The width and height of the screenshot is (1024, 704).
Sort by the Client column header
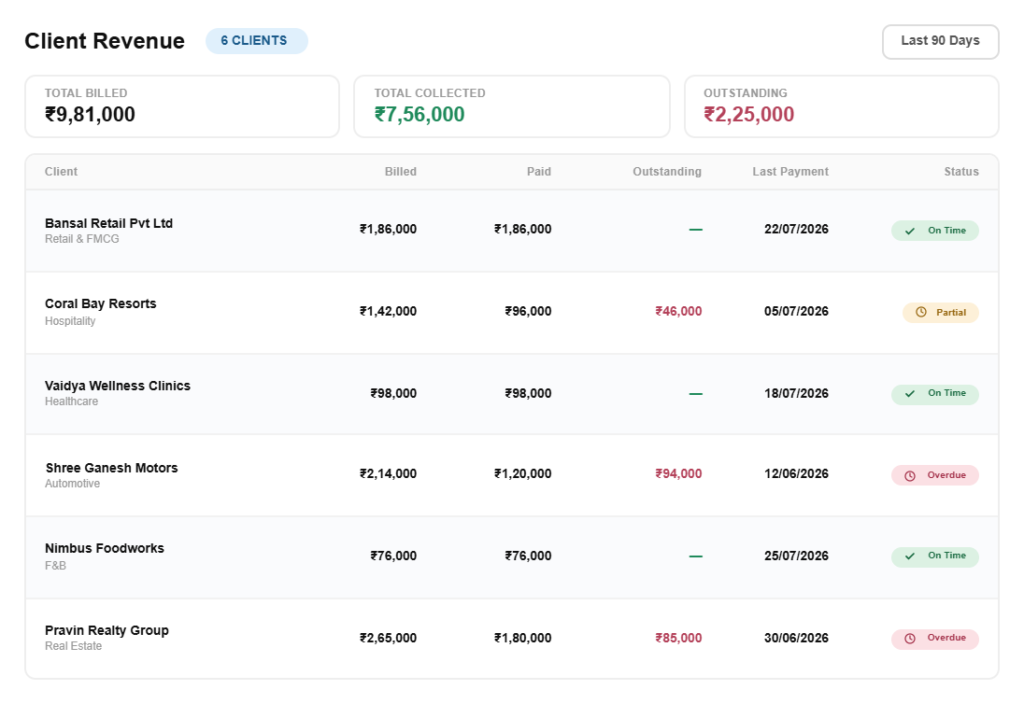(61, 172)
